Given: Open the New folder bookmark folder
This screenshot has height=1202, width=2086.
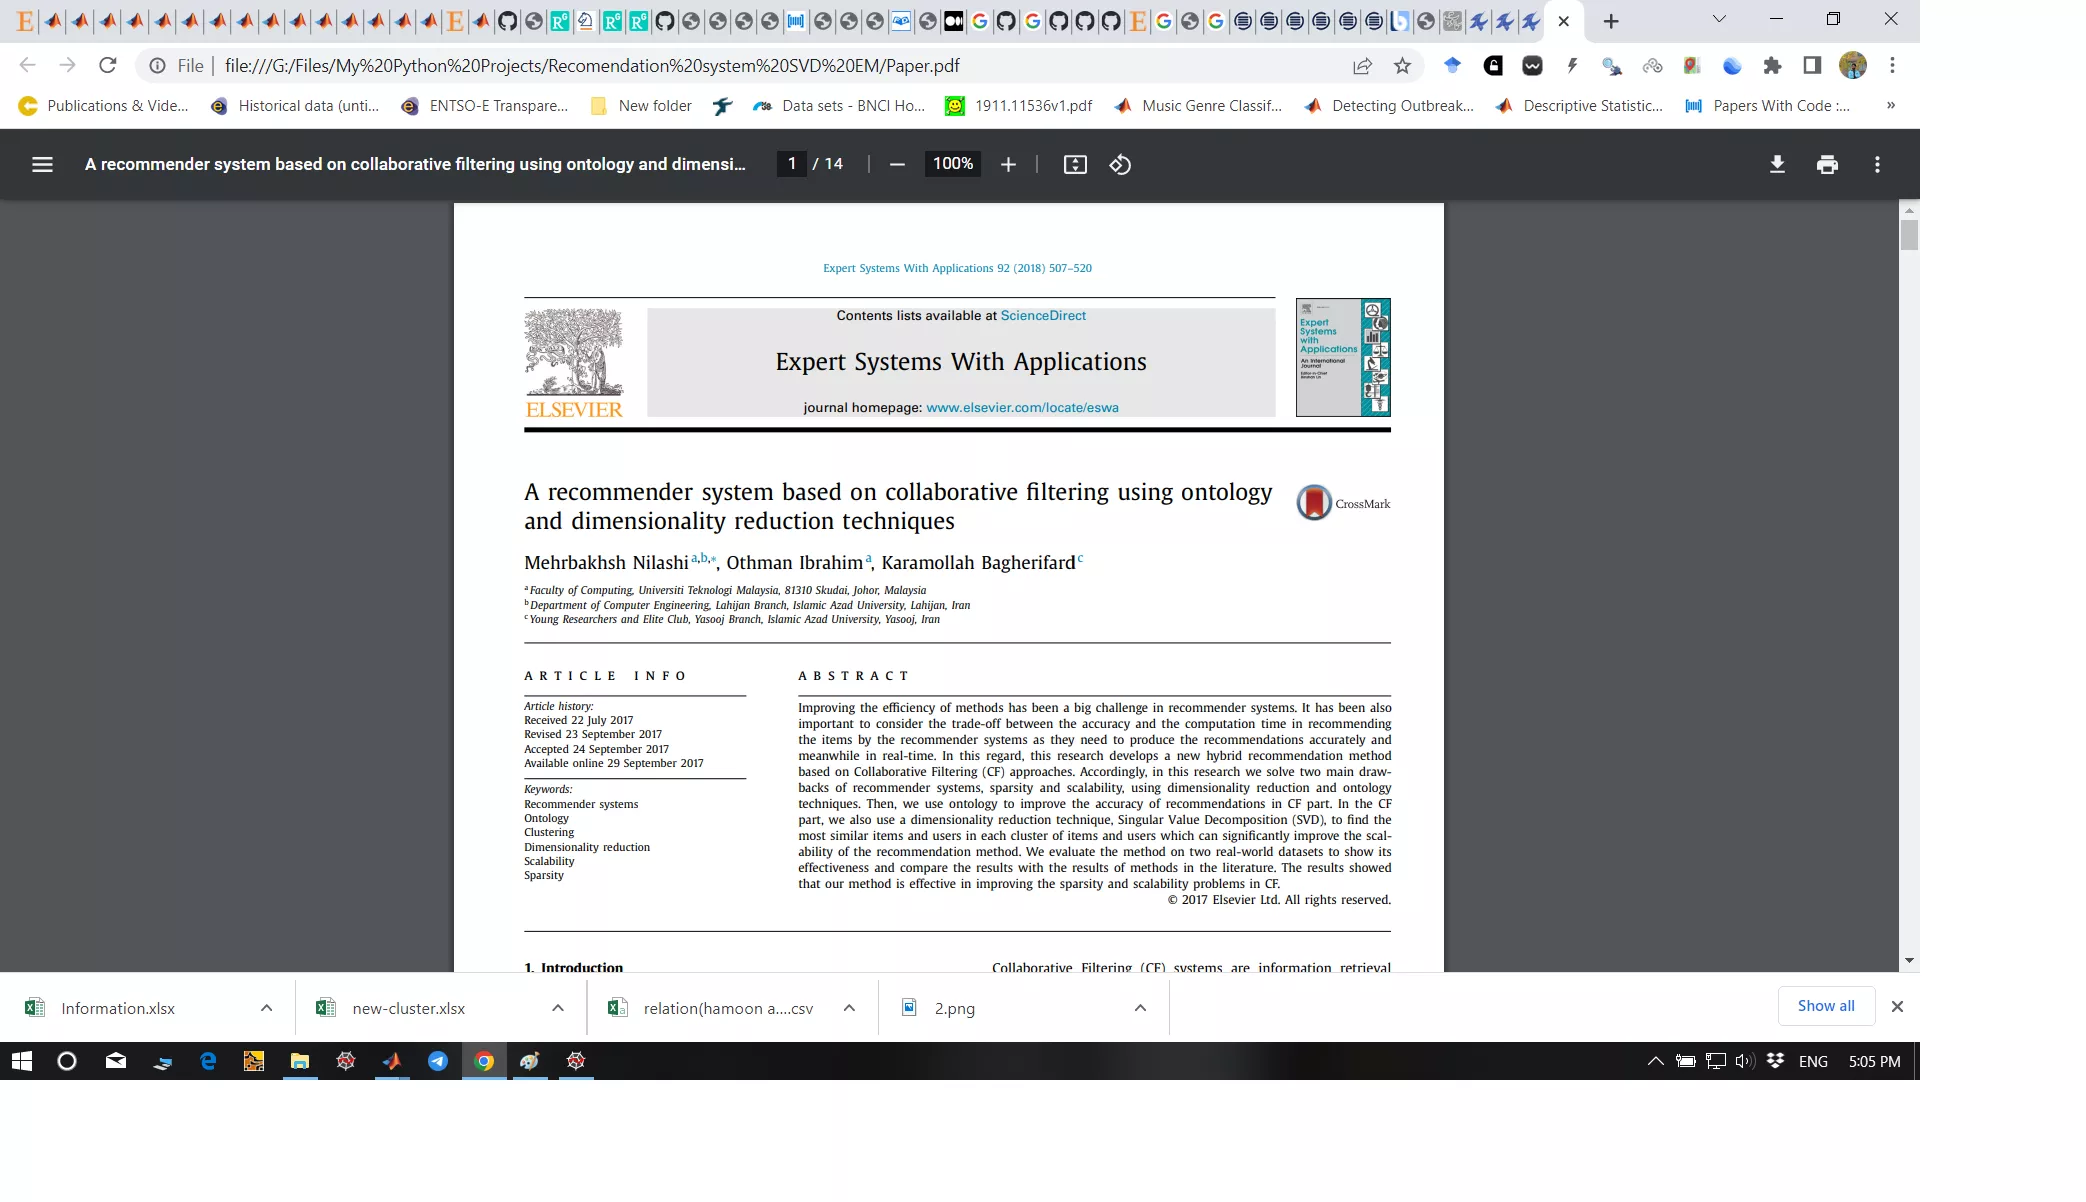Looking at the screenshot, I should click(x=641, y=105).
